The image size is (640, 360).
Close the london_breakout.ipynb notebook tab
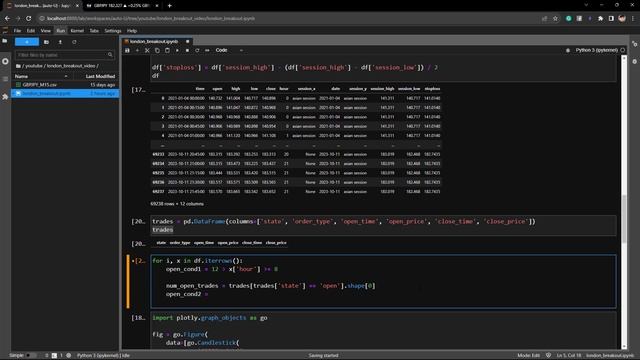click(188, 41)
